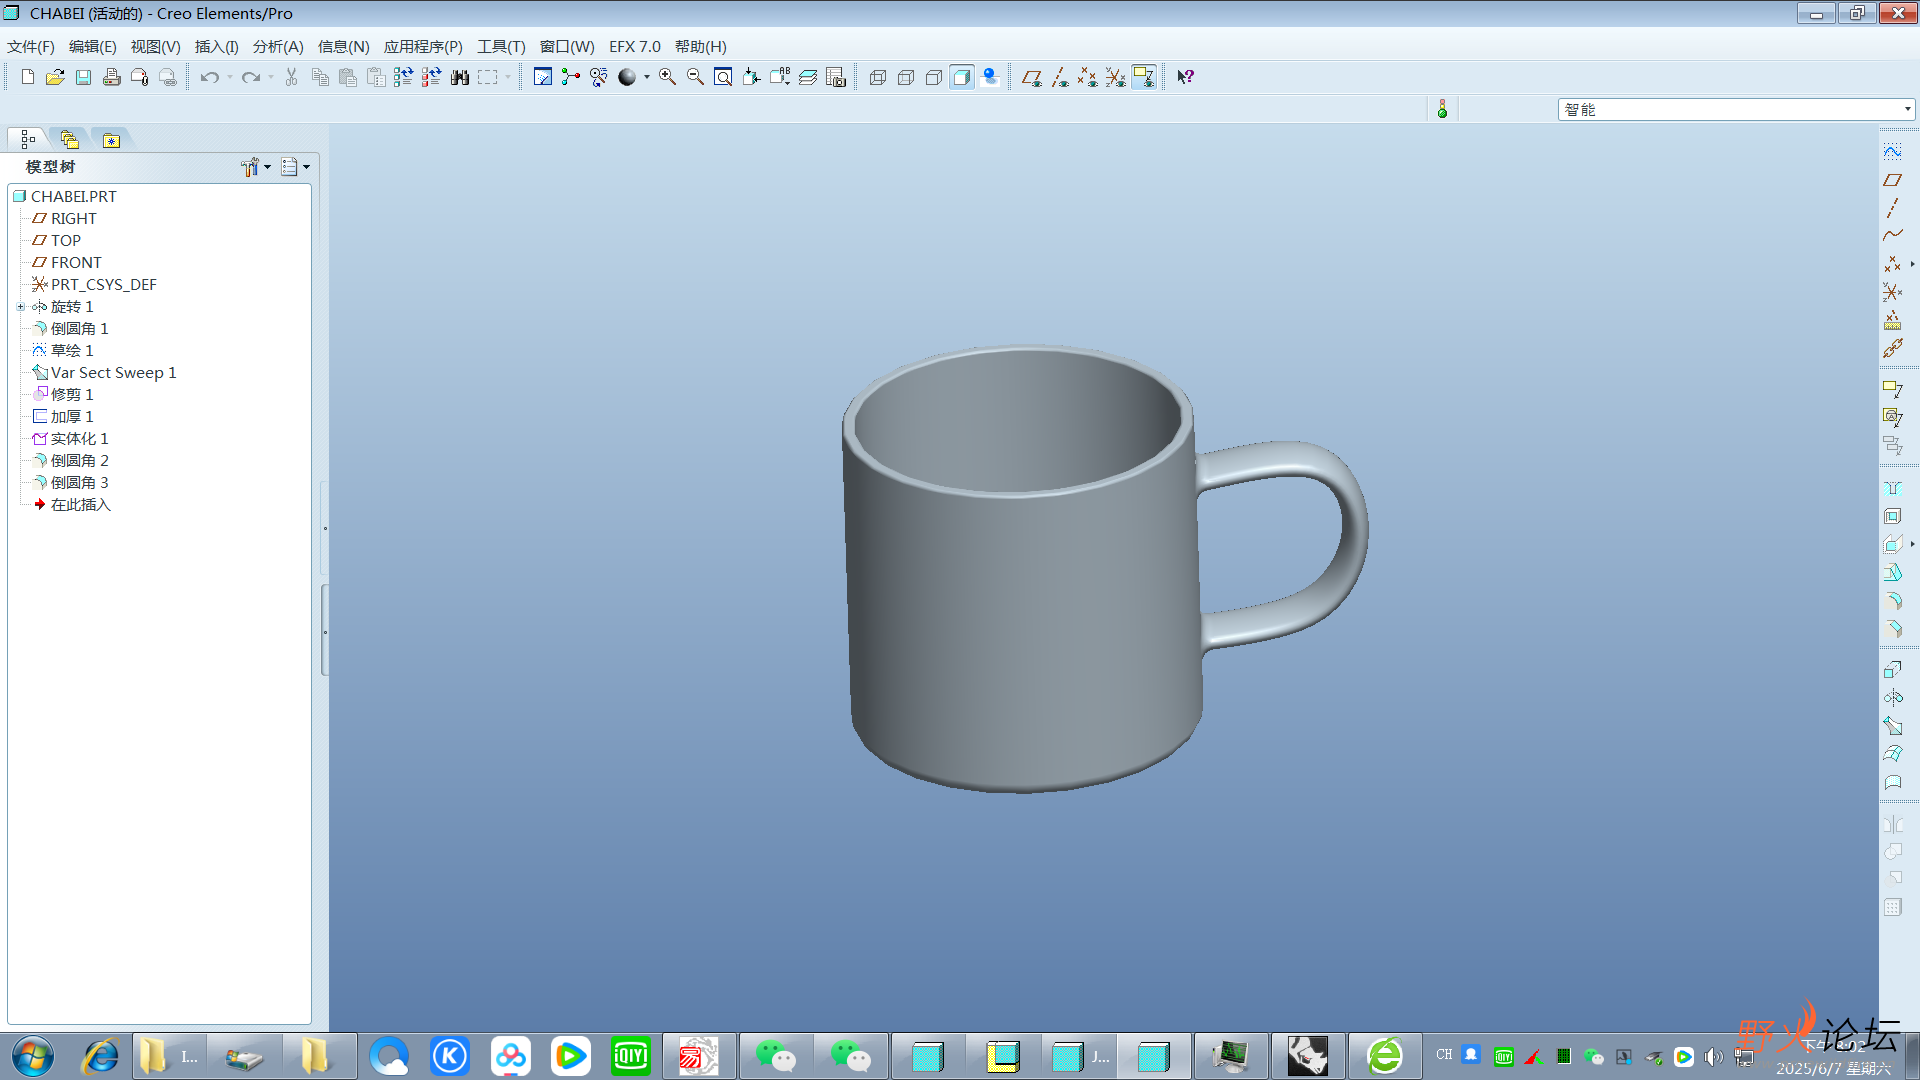This screenshot has width=1920, height=1080.
Task: Open Internet Explorer from the taskbar
Action: [x=101, y=1056]
